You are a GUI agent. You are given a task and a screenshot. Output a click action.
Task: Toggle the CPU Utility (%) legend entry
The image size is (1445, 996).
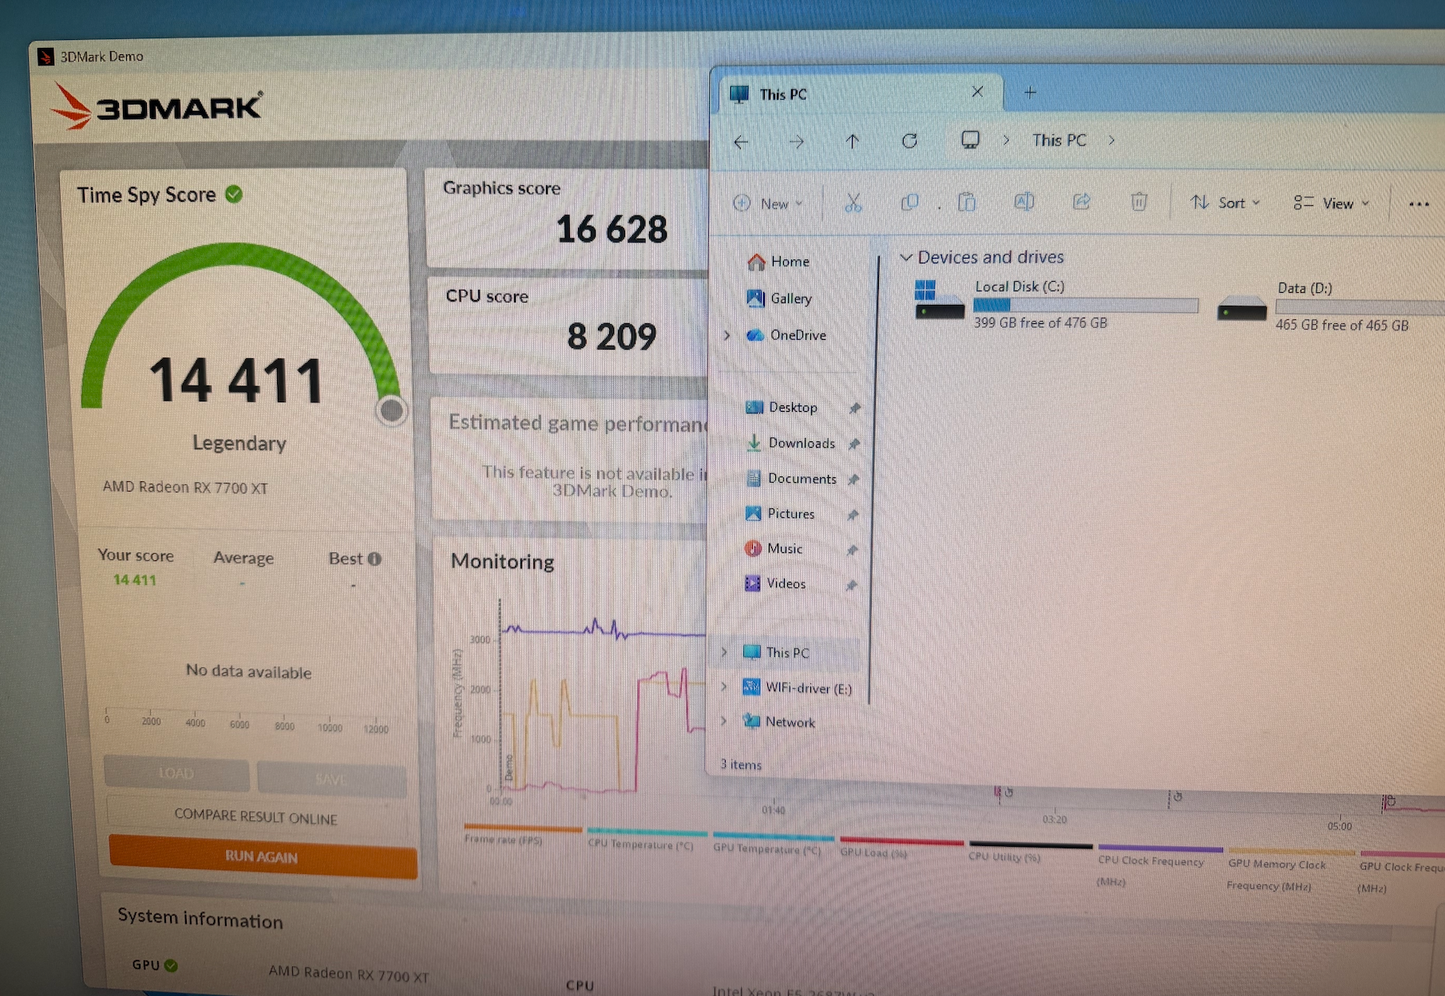point(1029,851)
